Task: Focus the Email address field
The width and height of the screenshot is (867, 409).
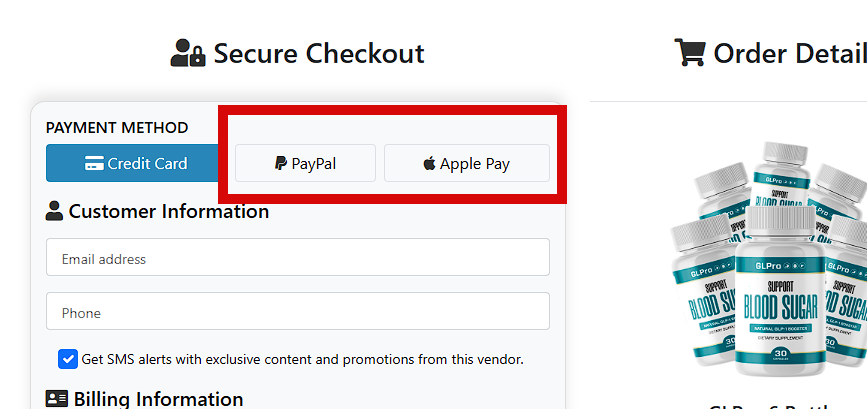Action: point(297,259)
